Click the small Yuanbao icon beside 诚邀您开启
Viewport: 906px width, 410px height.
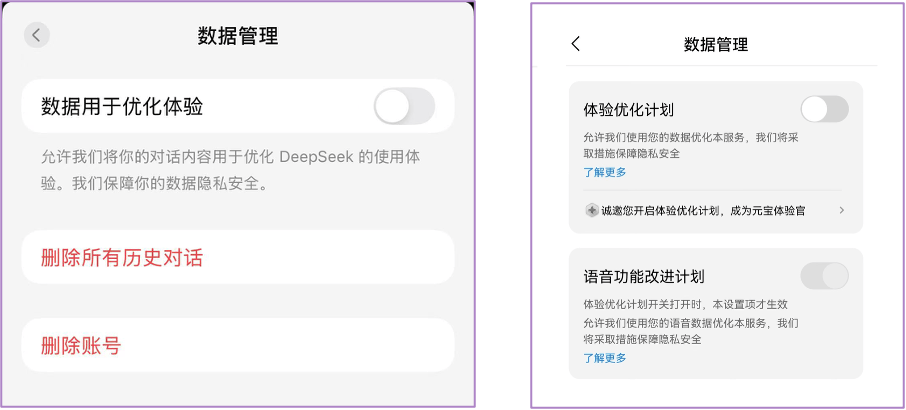coord(592,211)
